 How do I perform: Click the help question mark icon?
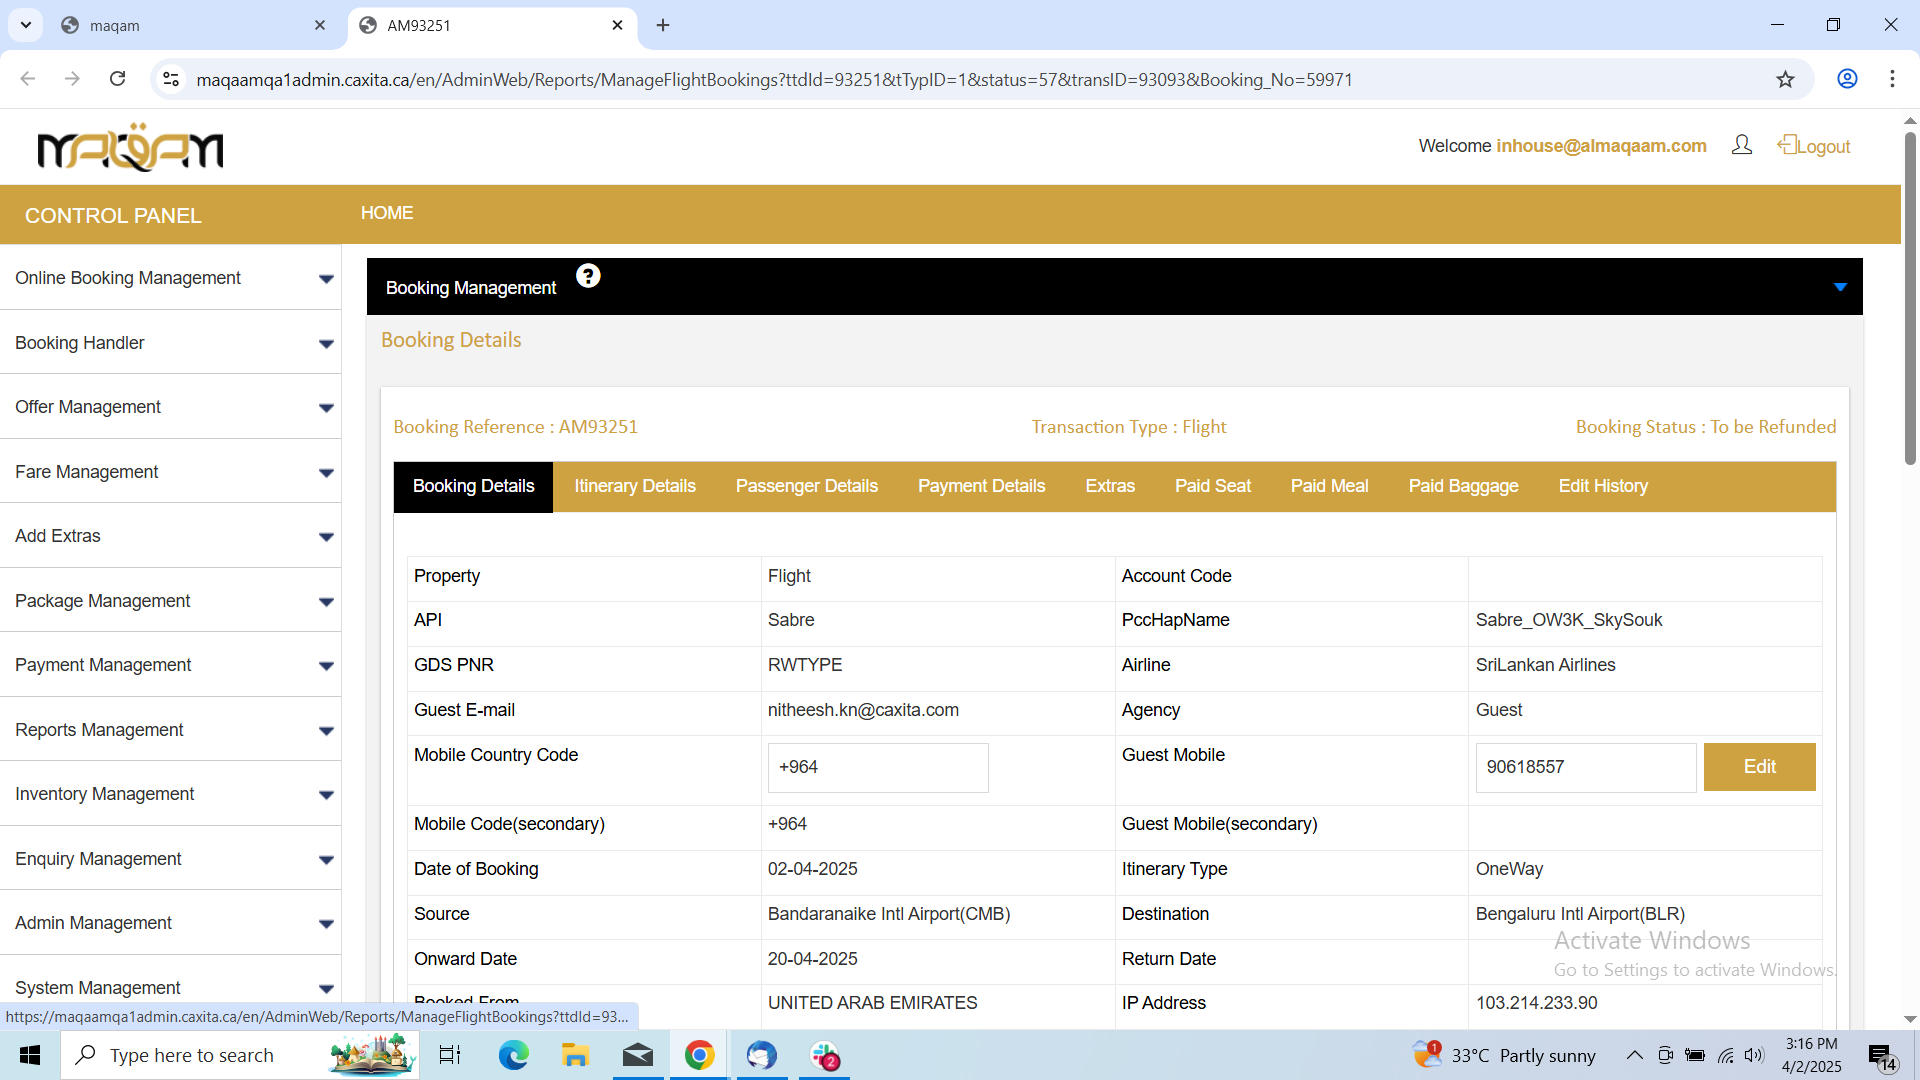[588, 276]
